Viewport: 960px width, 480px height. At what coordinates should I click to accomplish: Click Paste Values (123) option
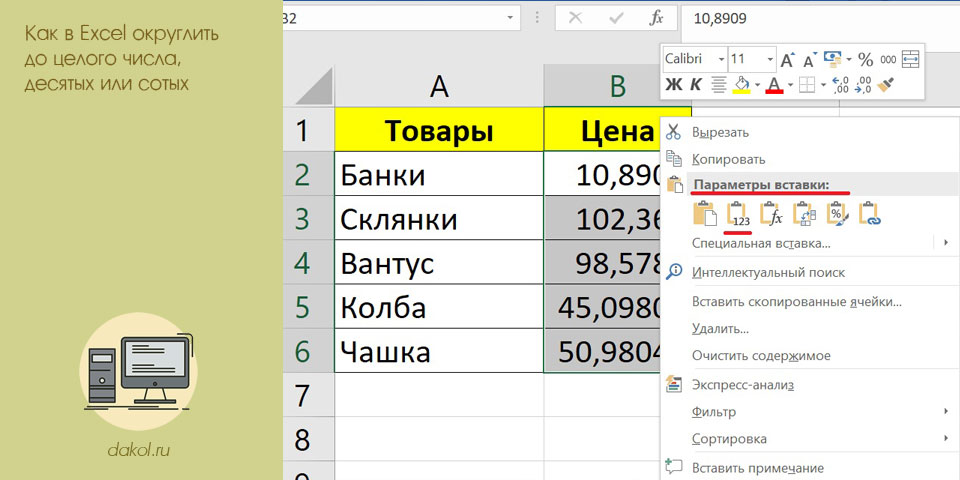[738, 214]
